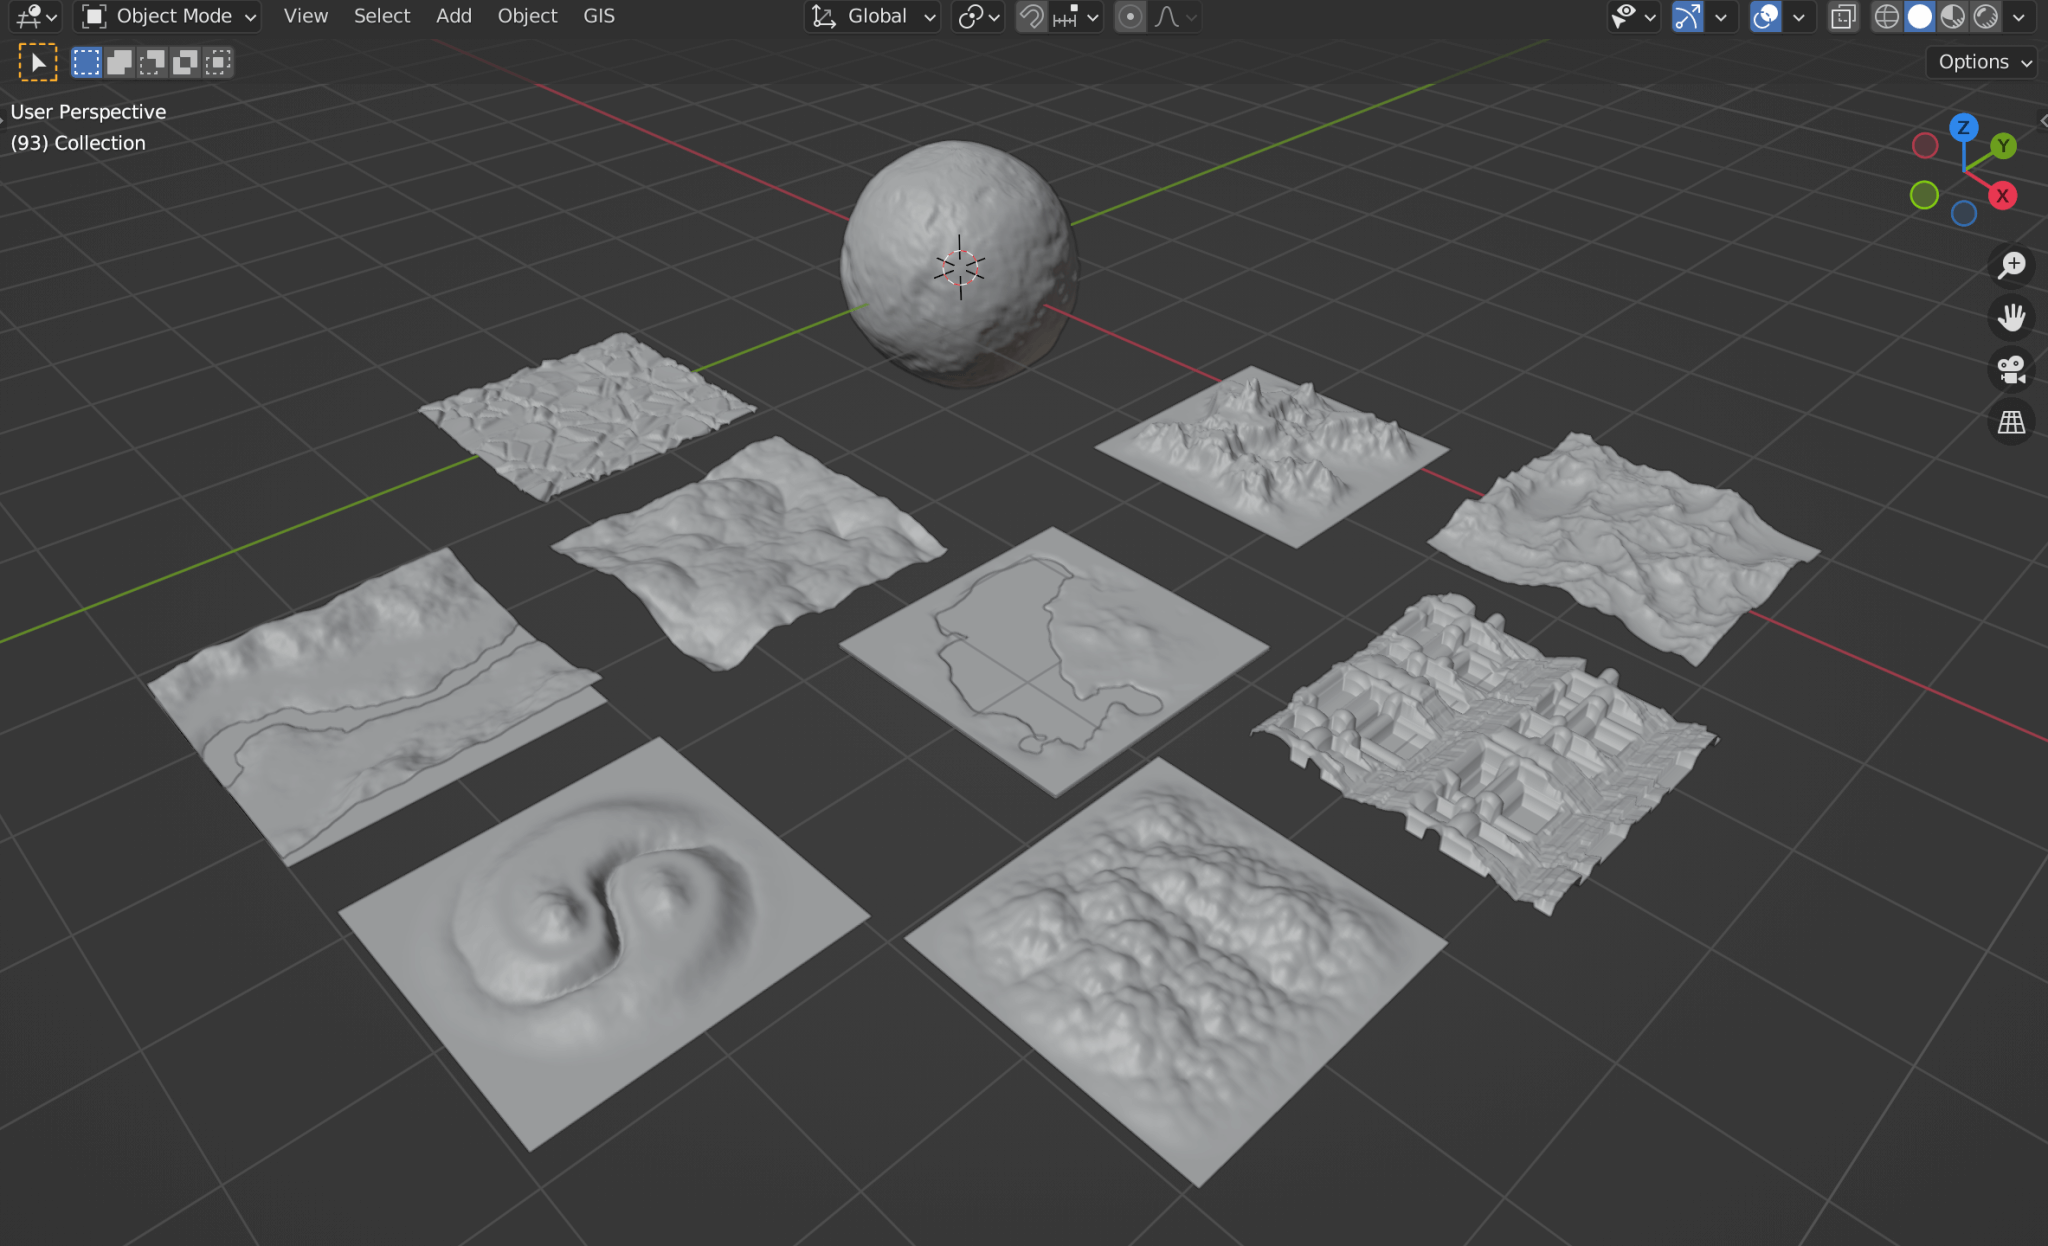
Task: Open the Options dropdown
Action: point(1984,62)
